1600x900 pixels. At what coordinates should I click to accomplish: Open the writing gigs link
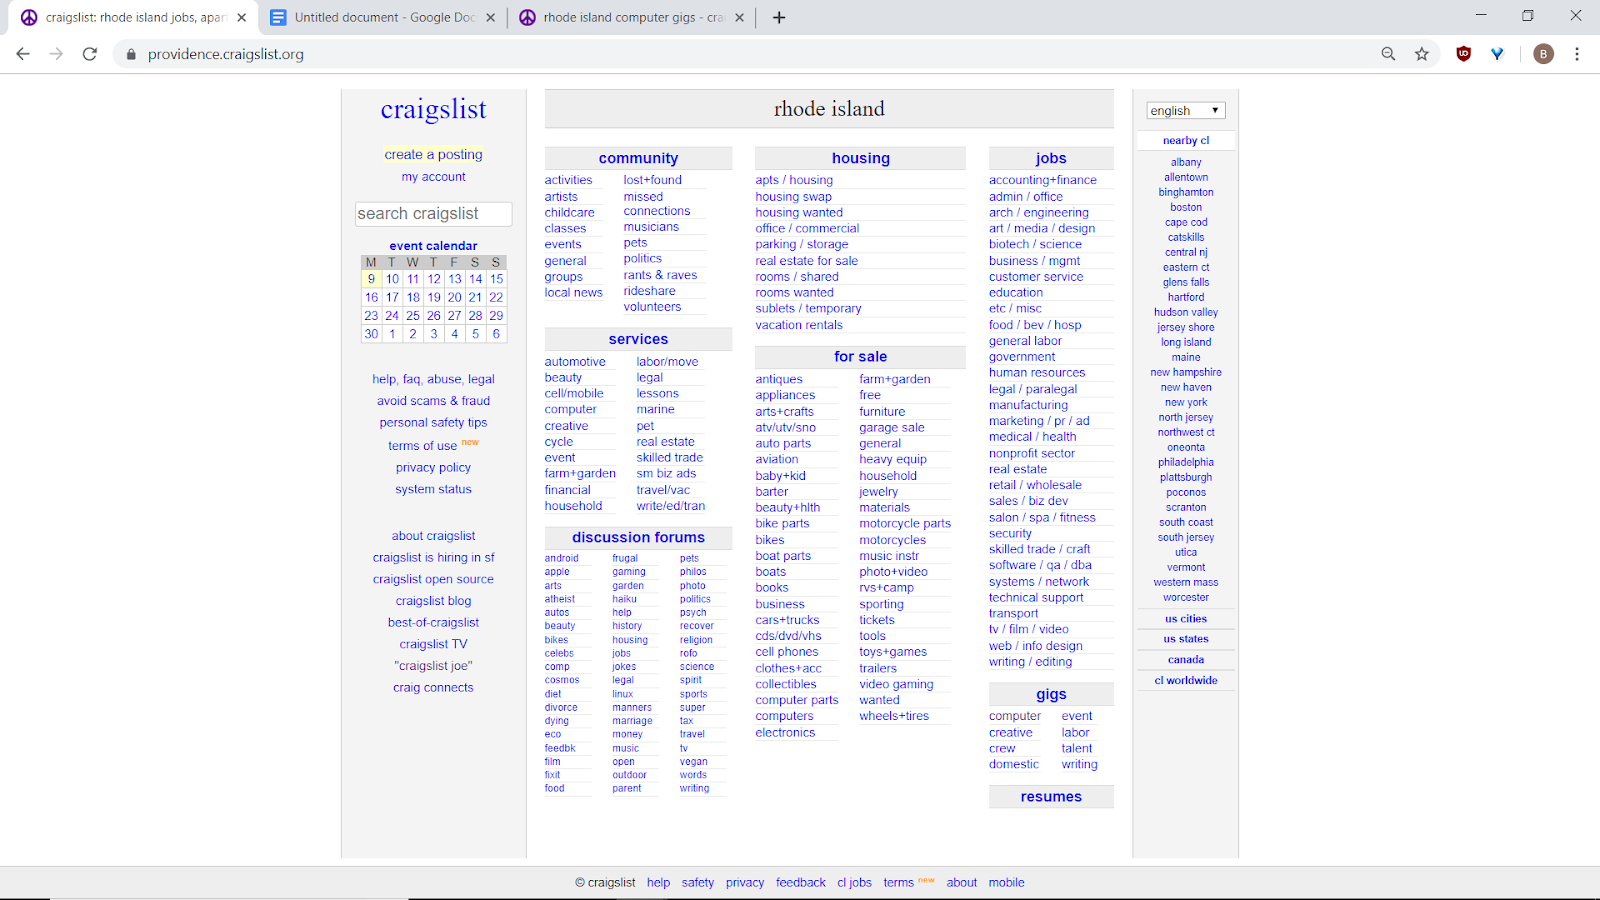pos(1080,764)
